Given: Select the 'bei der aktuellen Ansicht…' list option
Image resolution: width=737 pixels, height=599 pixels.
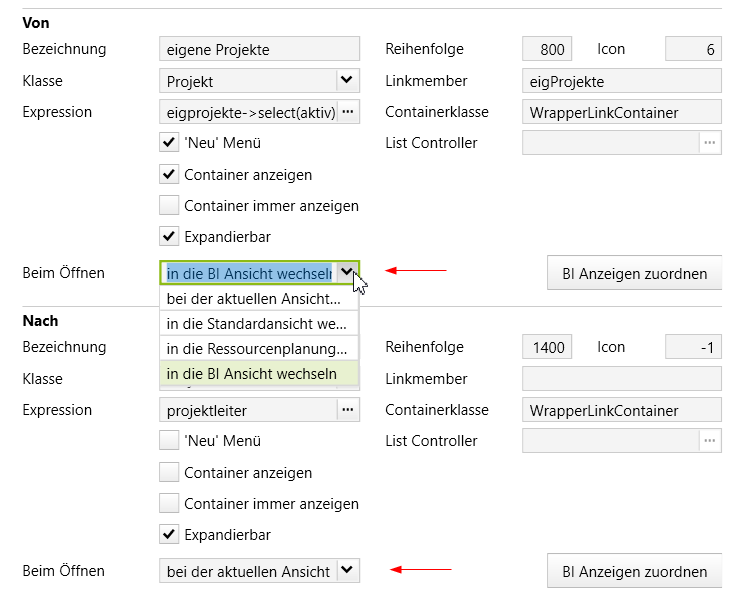Looking at the screenshot, I should (x=258, y=298).
